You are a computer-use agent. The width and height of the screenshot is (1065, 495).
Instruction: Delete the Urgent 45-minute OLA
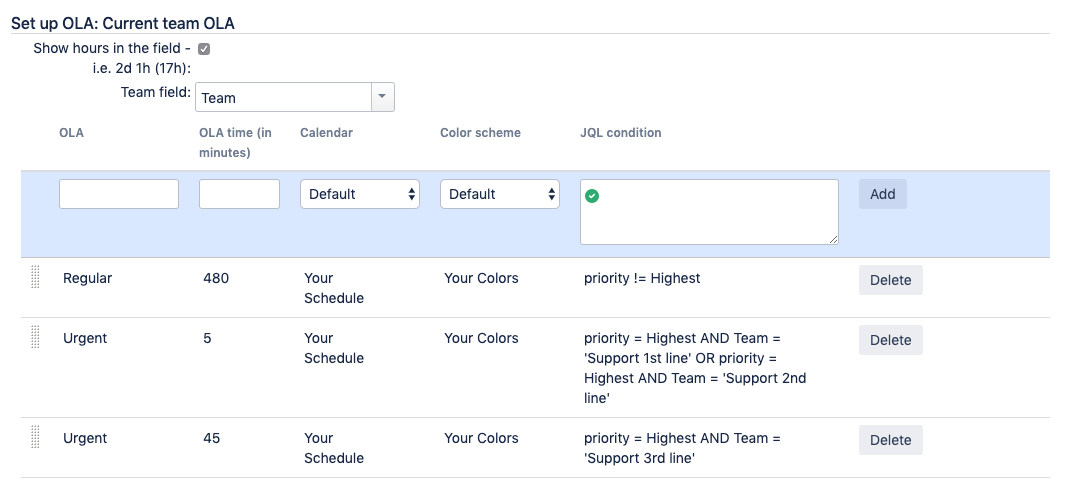(890, 440)
